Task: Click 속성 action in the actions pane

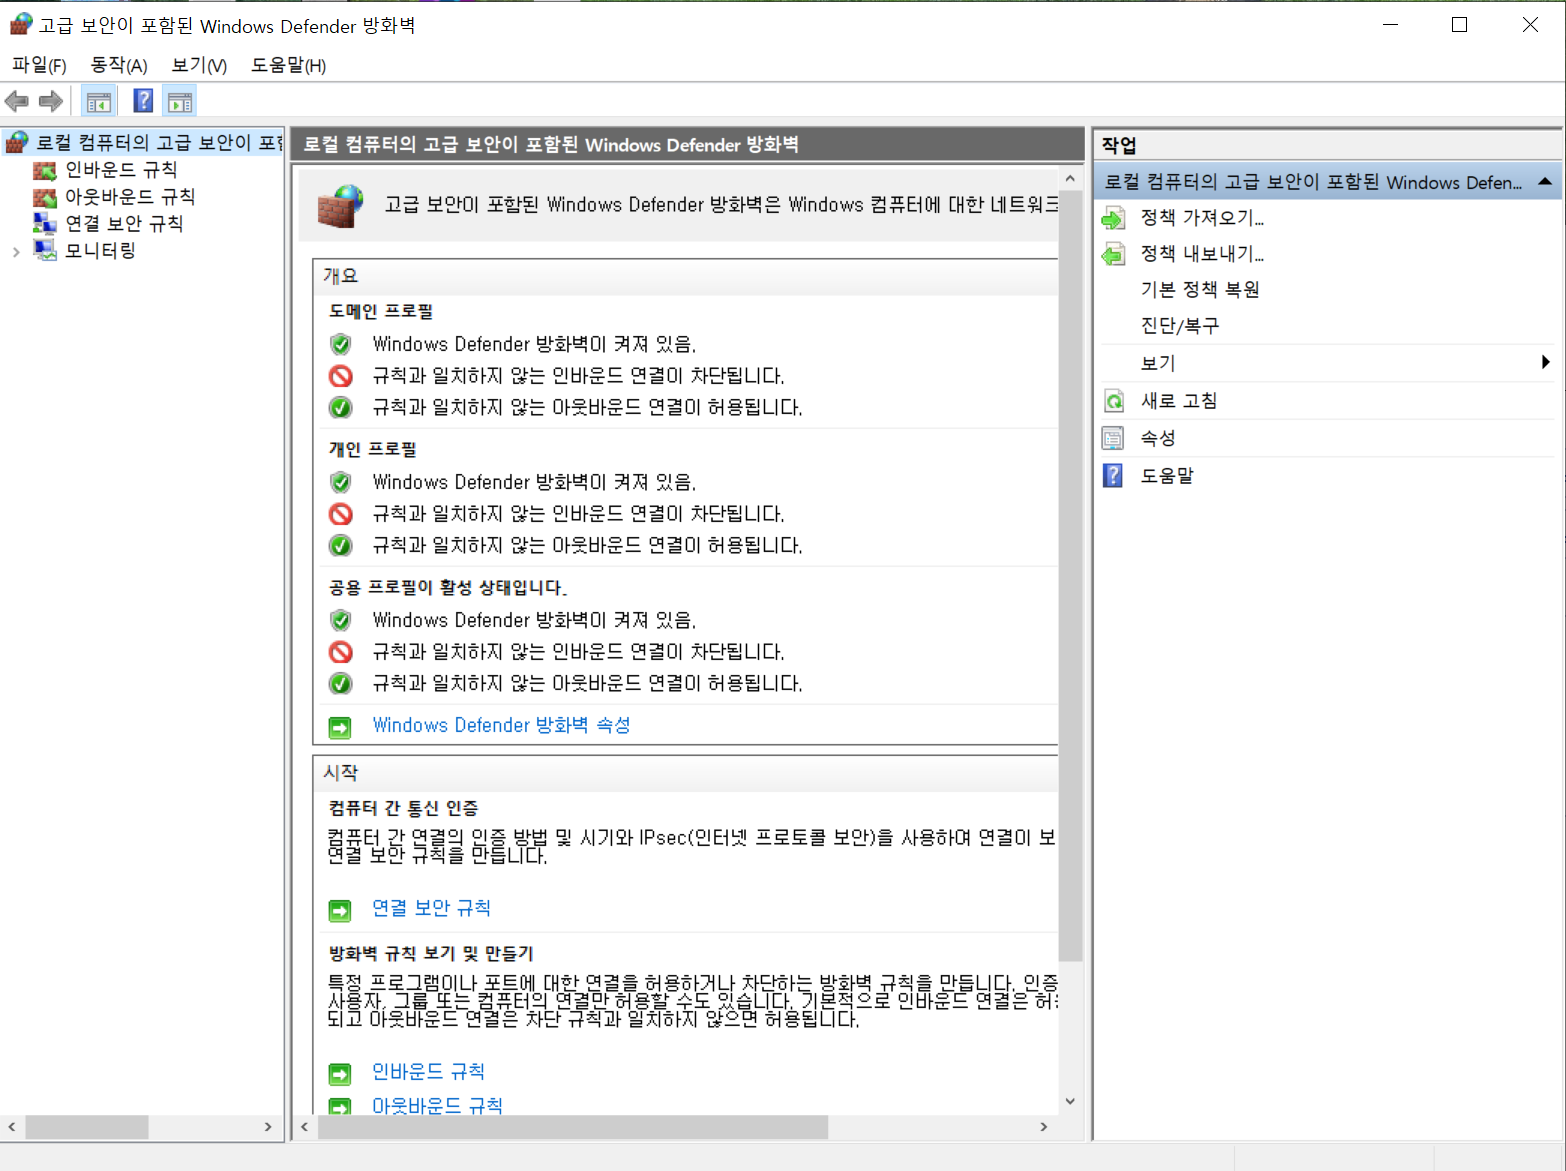Action: coord(1158,438)
